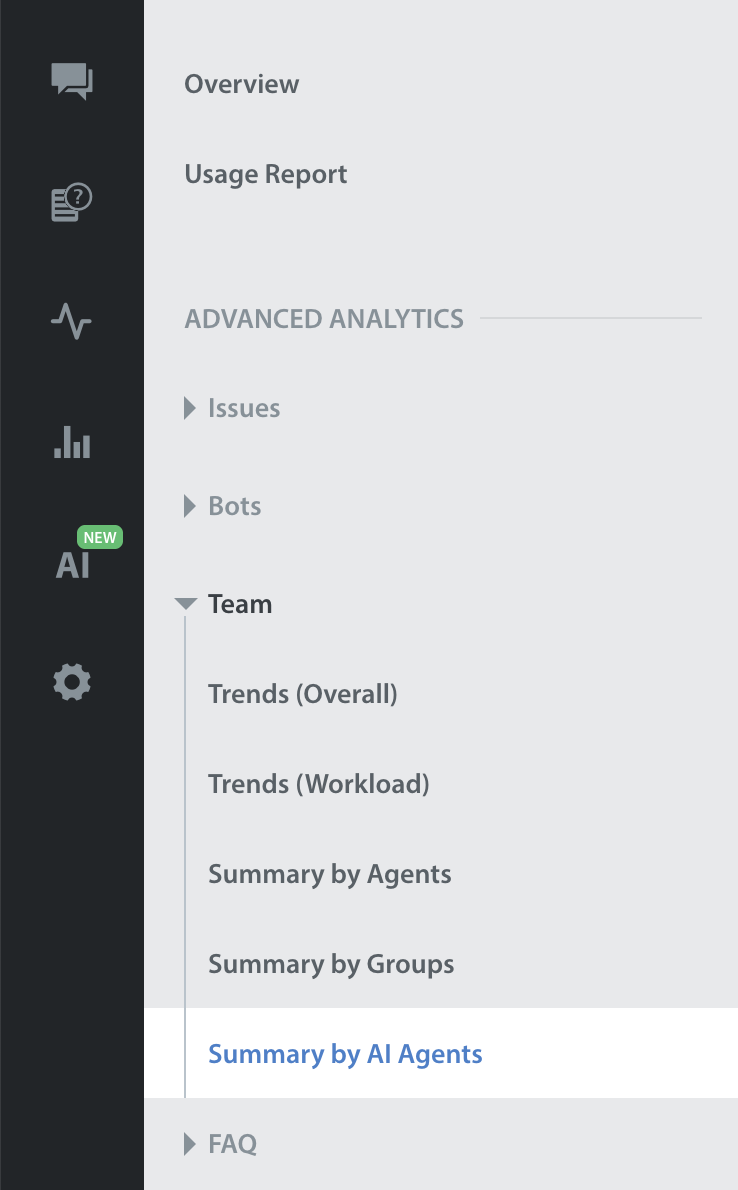Open the chat conversations icon in sidebar
The image size is (738, 1190).
pos(72,80)
